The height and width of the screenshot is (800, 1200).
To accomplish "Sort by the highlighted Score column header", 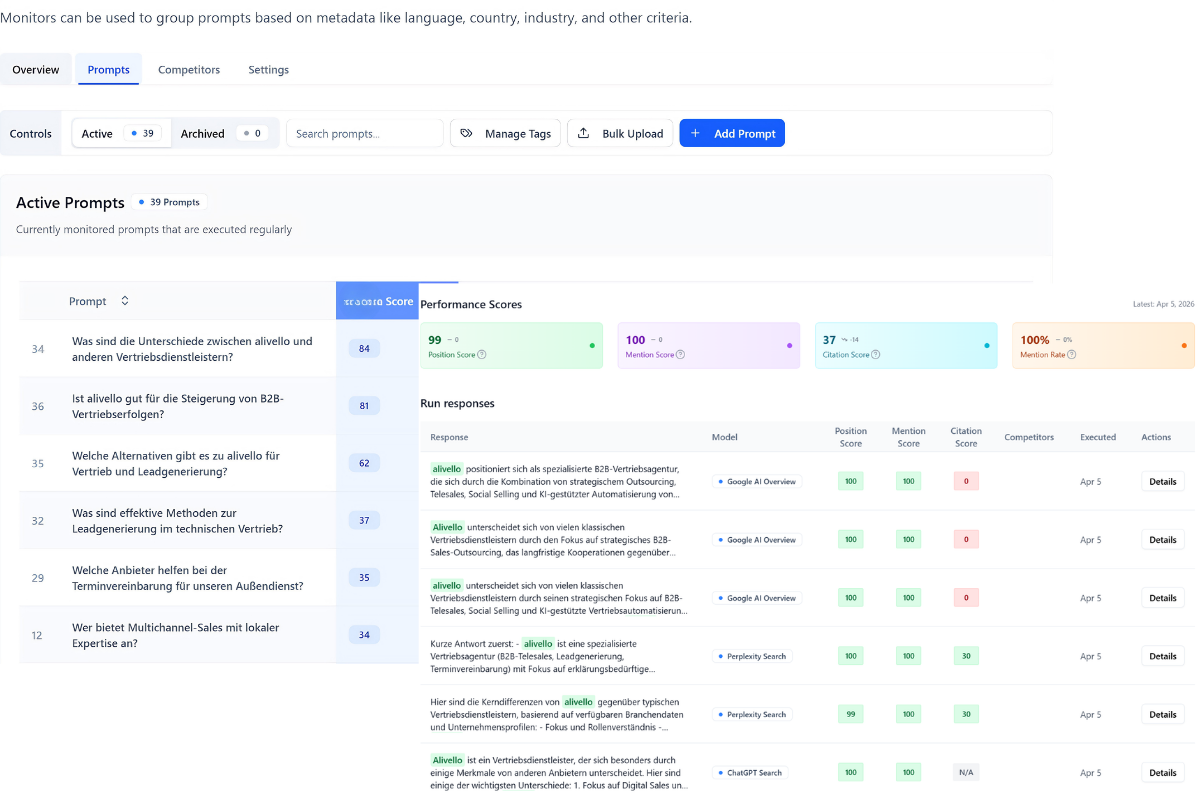I will pos(377,301).
